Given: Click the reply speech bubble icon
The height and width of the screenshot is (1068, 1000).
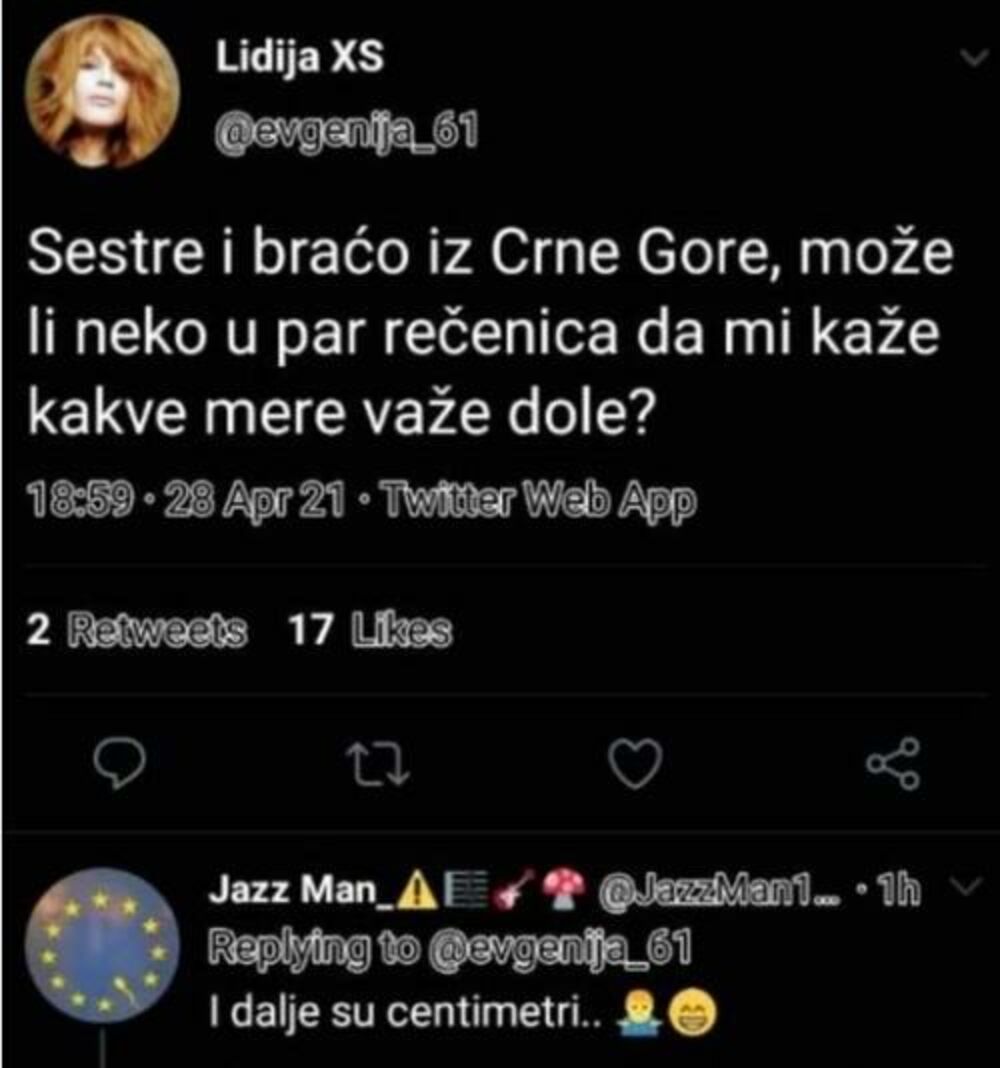Looking at the screenshot, I should (120, 763).
